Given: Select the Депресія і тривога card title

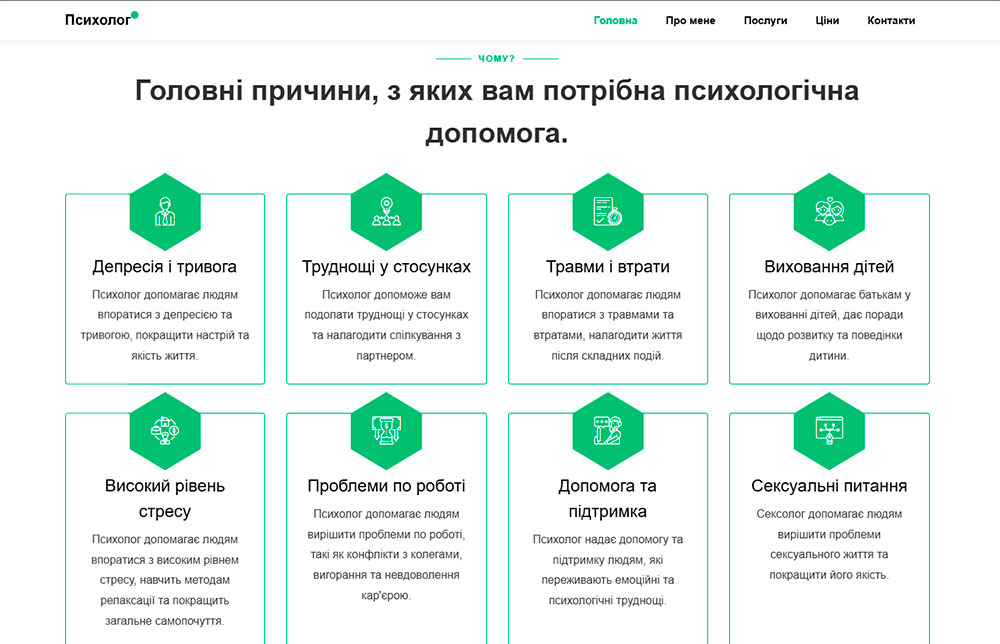Looking at the screenshot, I should (x=165, y=267).
